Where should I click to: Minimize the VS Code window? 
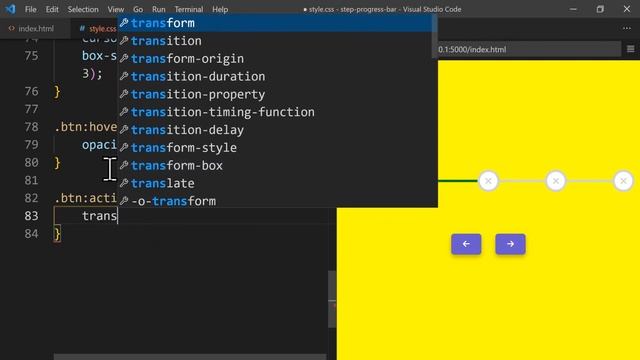click(x=573, y=9)
